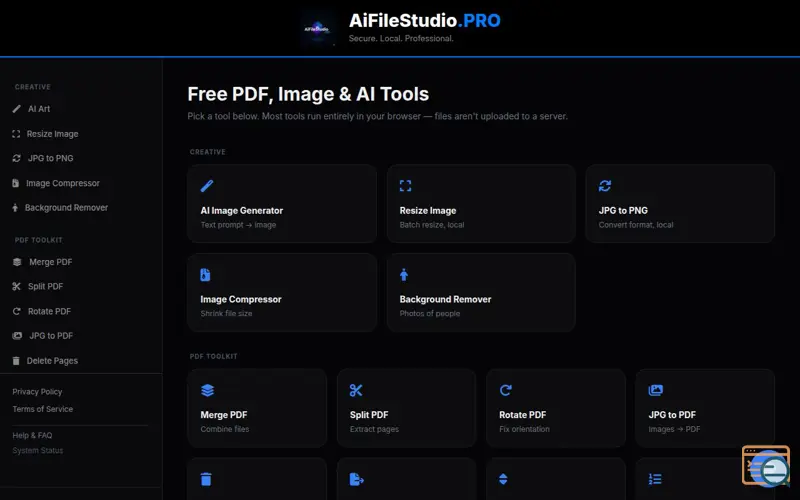The width and height of the screenshot is (800, 500).
Task: Click the AiFileStudio.PRO title text
Action: coord(424,20)
